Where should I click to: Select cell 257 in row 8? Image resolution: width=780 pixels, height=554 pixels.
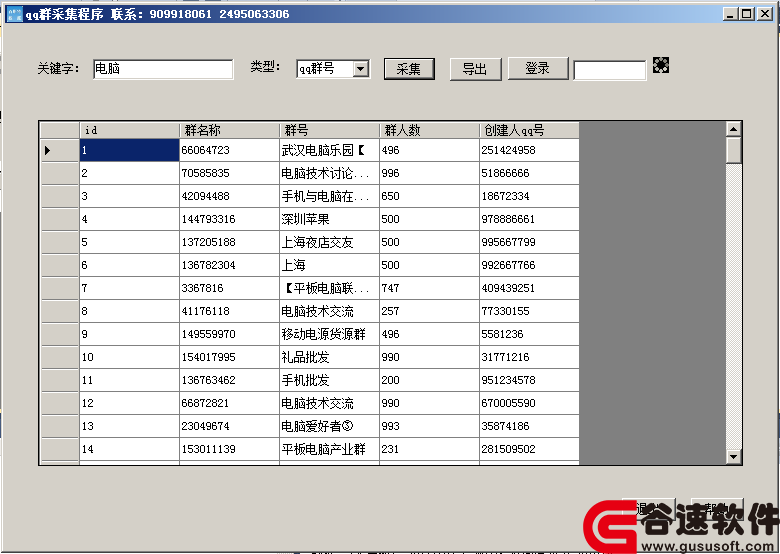(429, 311)
